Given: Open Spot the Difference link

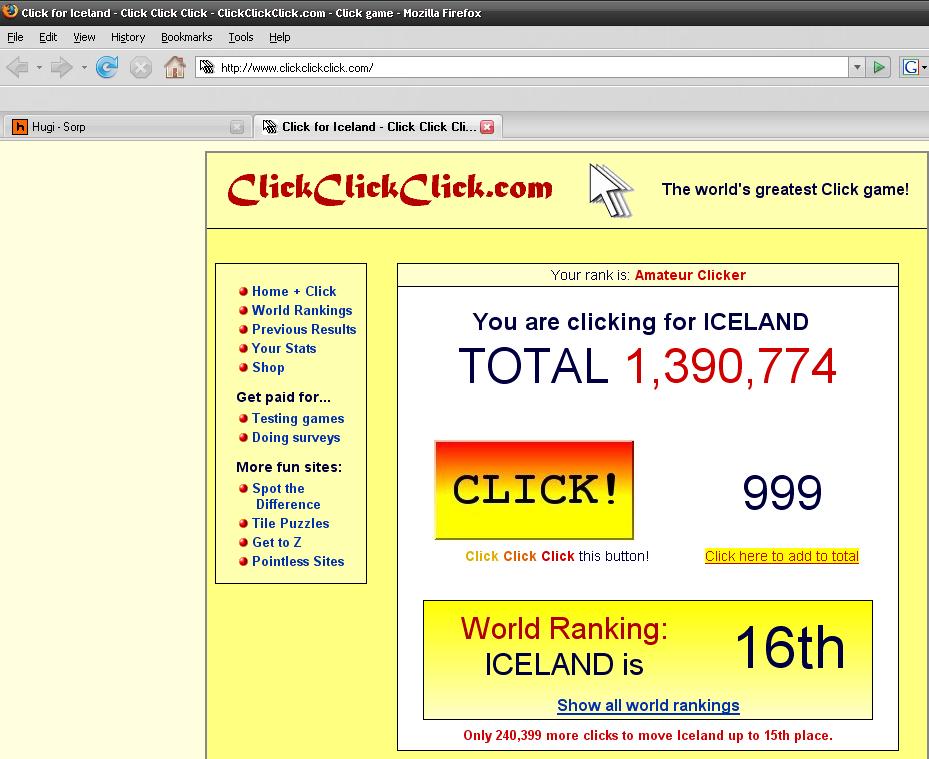Looking at the screenshot, I should click(286, 496).
